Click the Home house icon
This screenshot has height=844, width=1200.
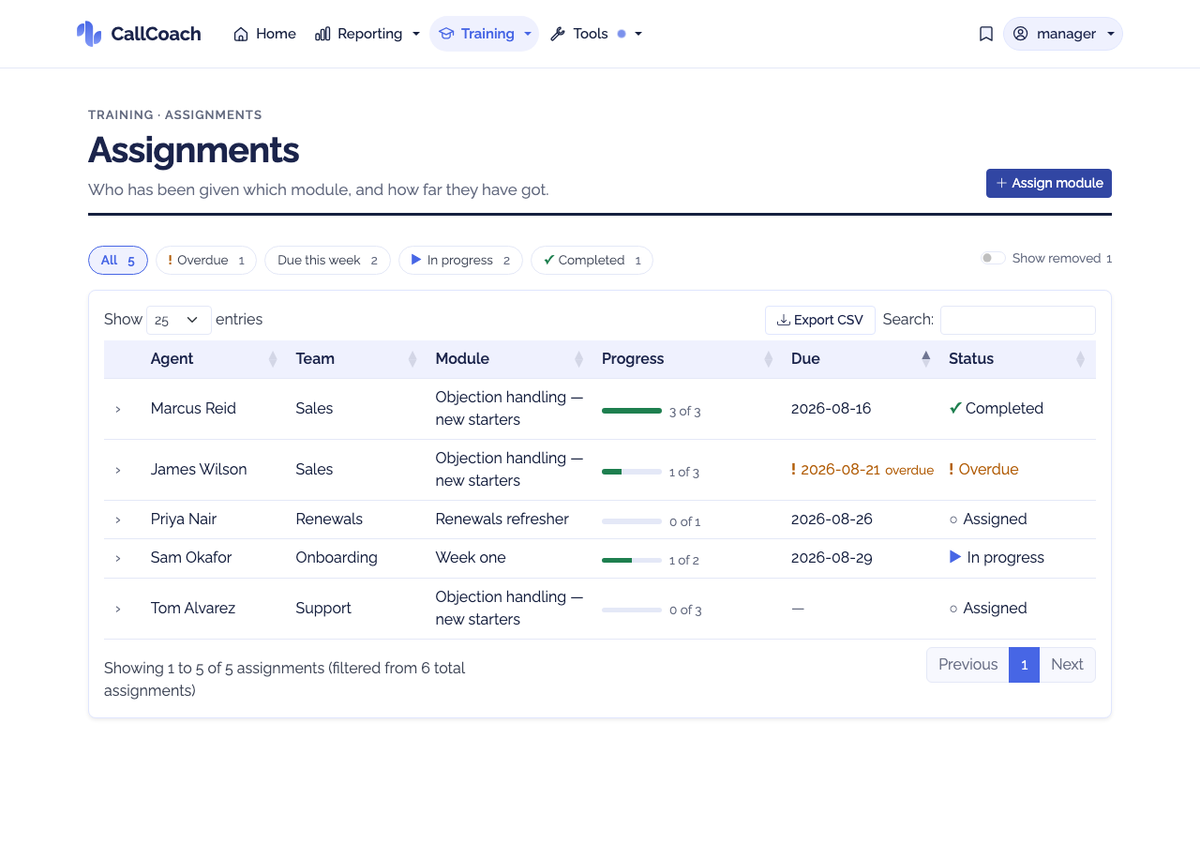tap(241, 34)
